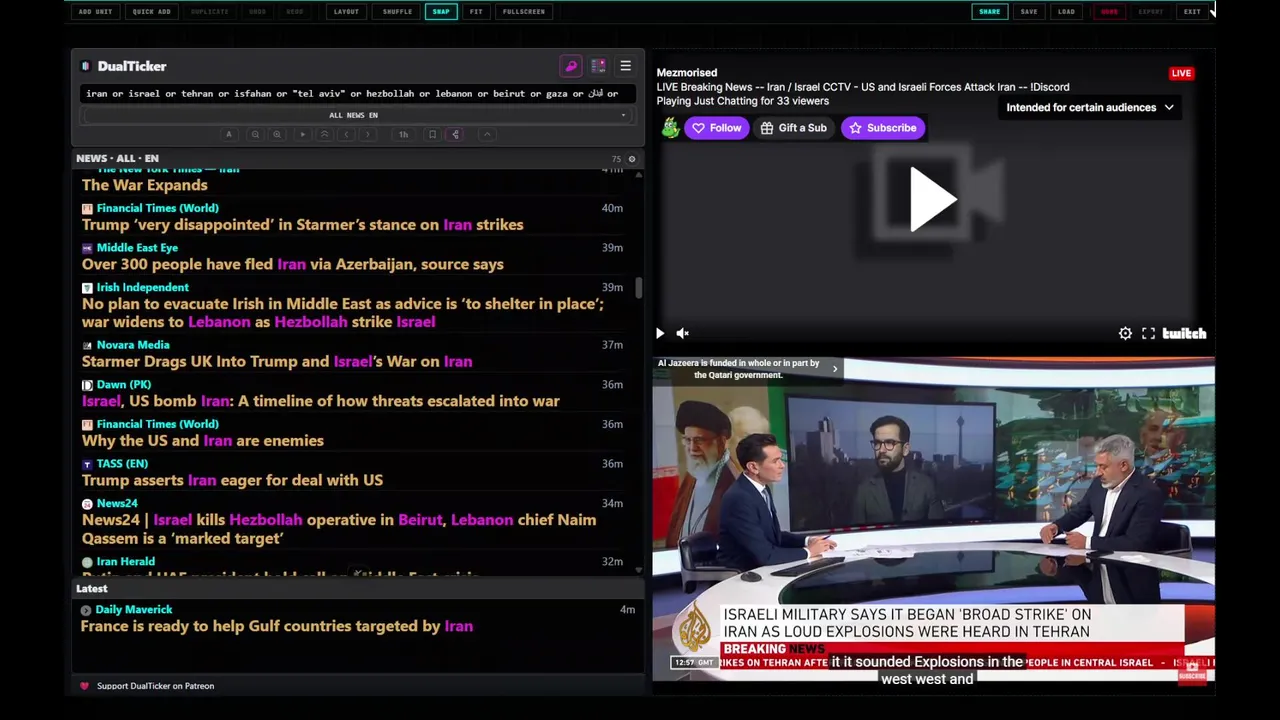This screenshot has width=1280, height=720.
Task: Click QUICK ADD in top bar
Action: point(151,11)
